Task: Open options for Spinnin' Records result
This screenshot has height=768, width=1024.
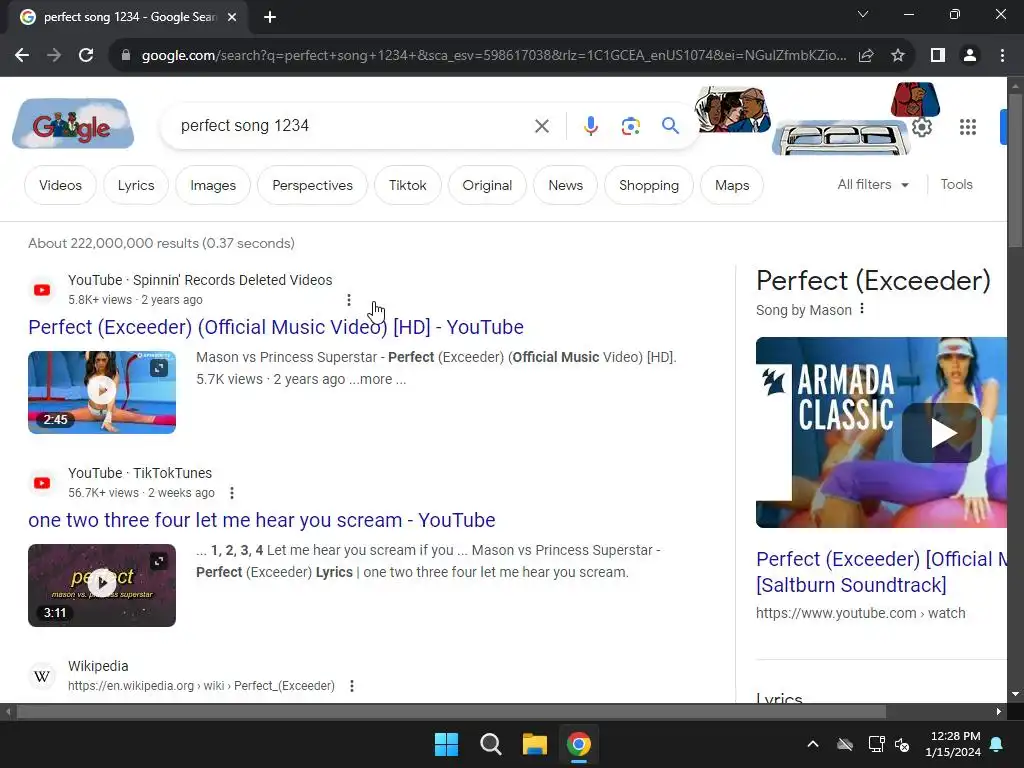Action: (349, 300)
